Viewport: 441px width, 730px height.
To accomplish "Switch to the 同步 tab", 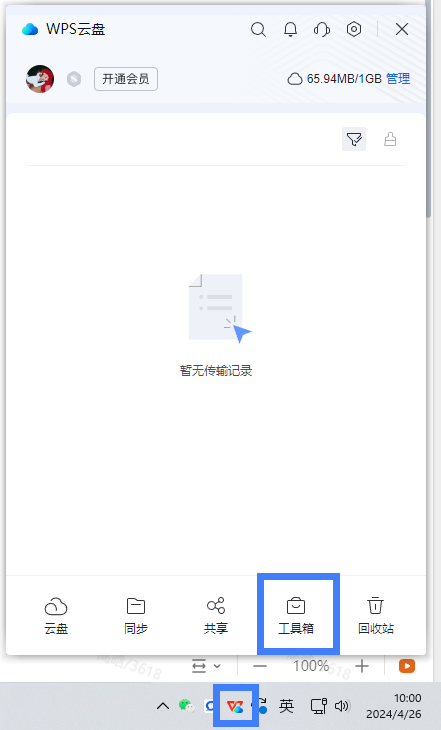I will coord(136,615).
